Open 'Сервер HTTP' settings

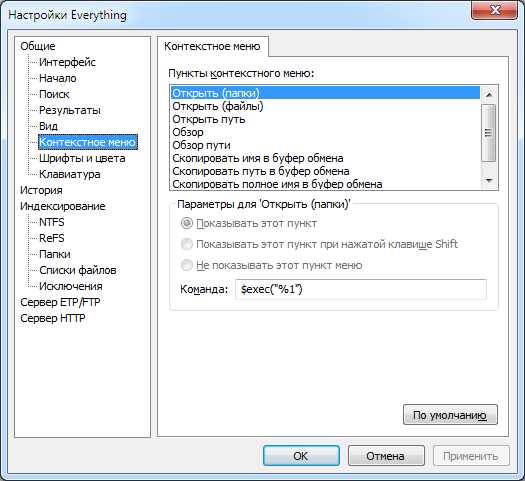pyautogui.click(x=53, y=318)
